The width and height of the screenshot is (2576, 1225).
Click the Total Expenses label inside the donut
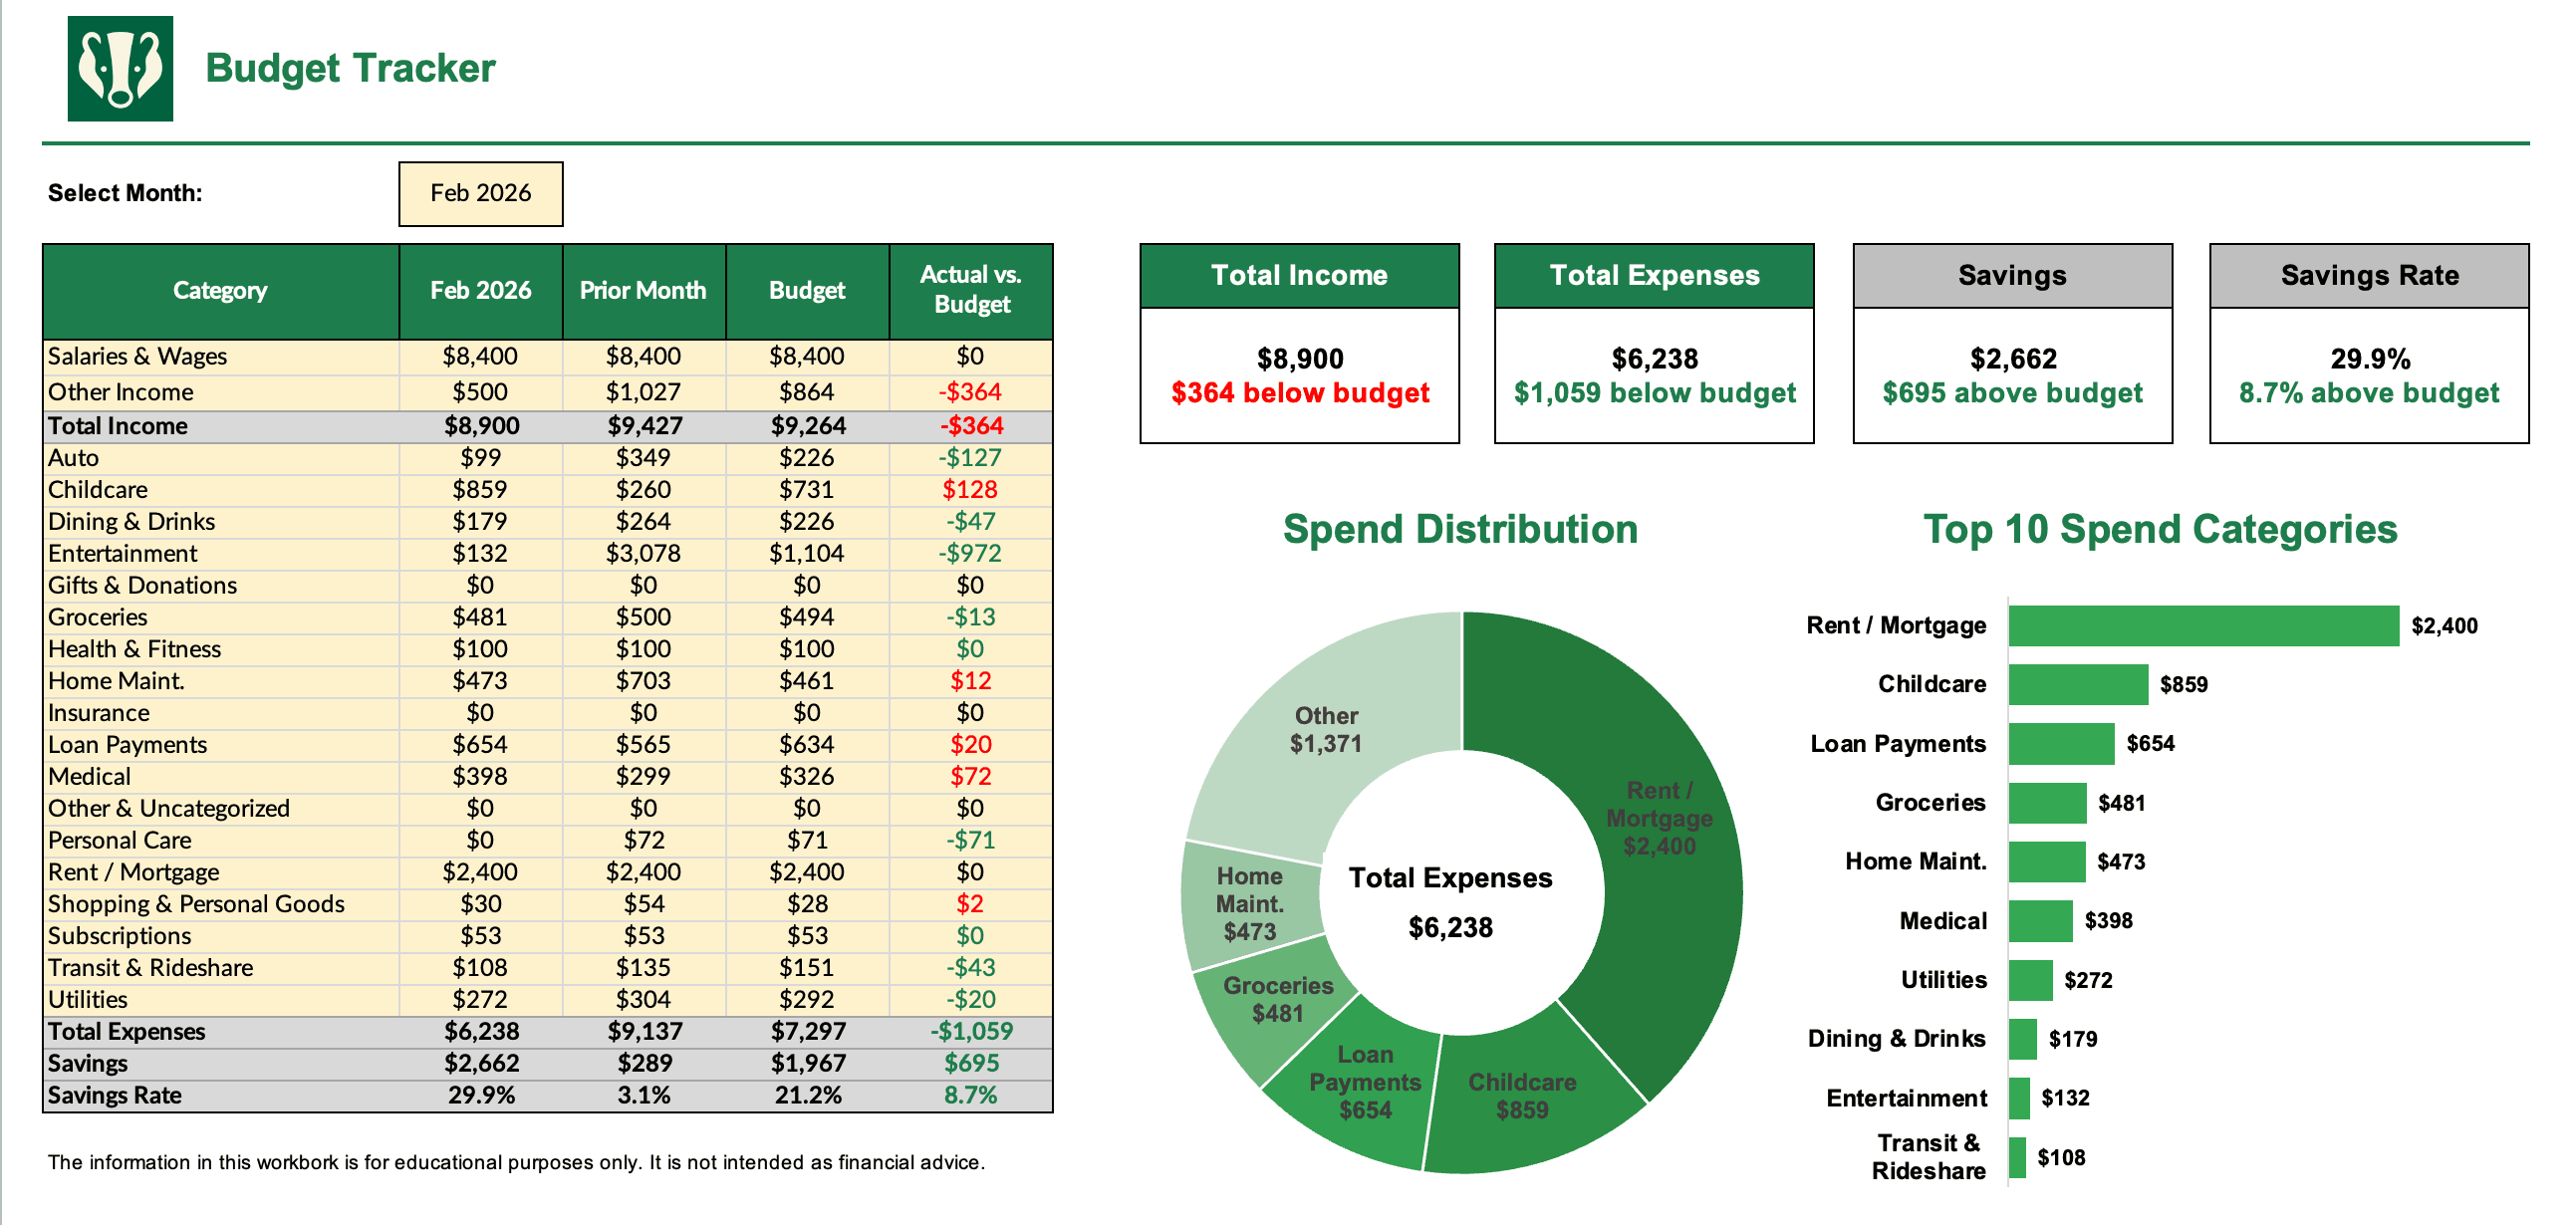(1449, 878)
